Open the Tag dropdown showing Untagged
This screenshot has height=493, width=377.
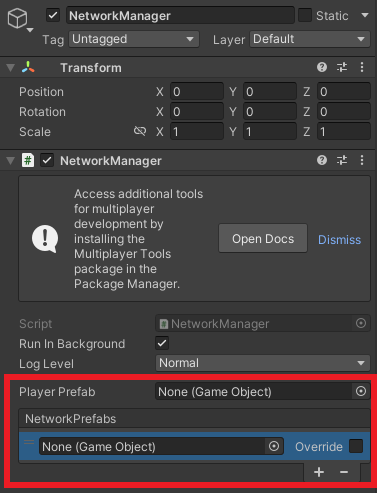(134, 39)
